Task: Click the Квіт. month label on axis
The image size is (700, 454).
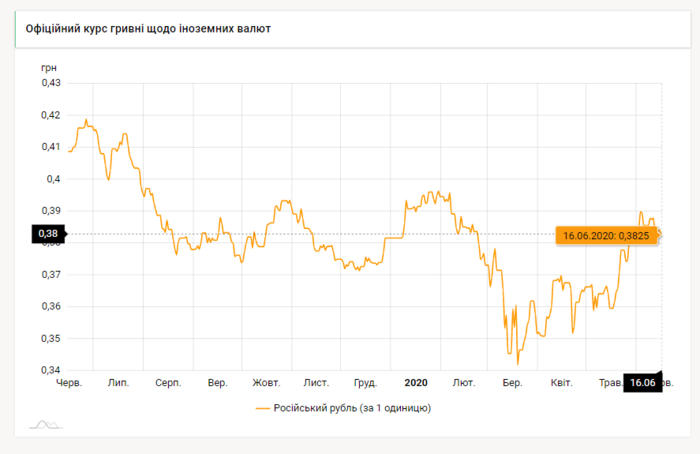Action: 562,383
